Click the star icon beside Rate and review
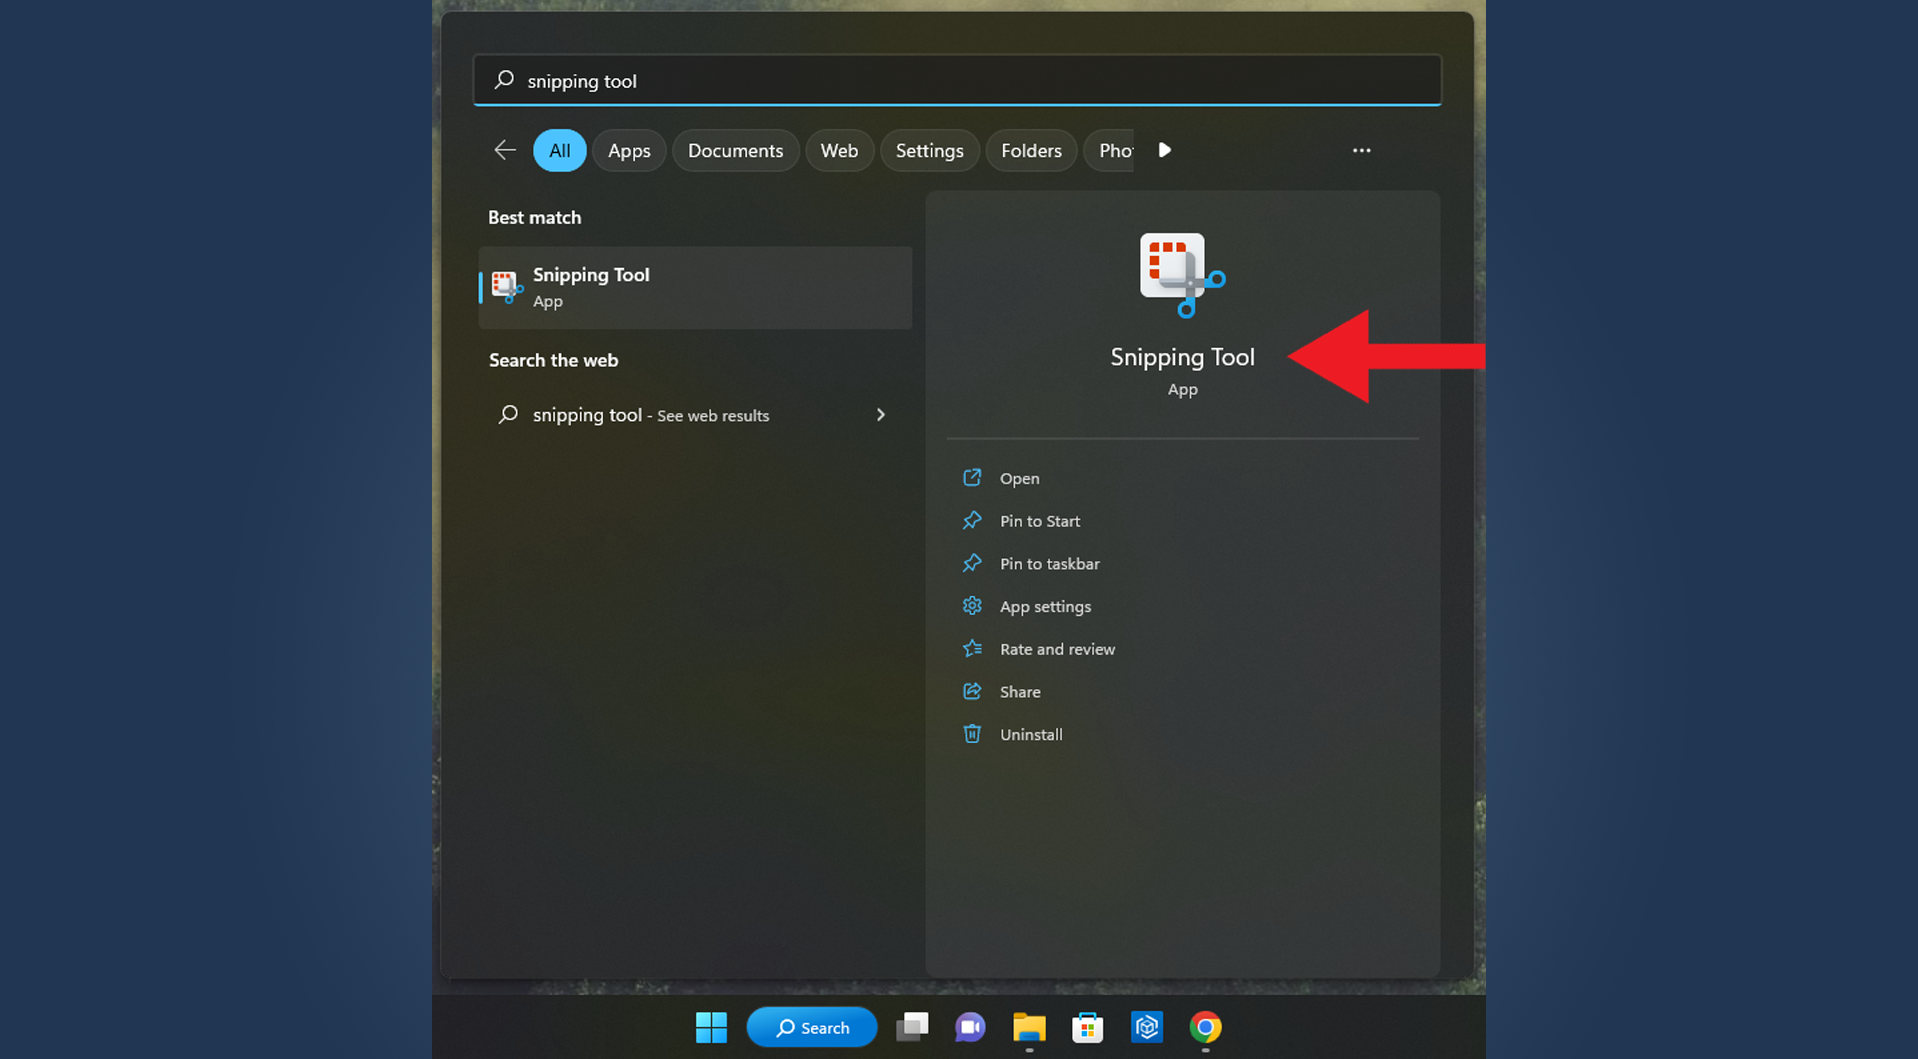 [x=972, y=649]
